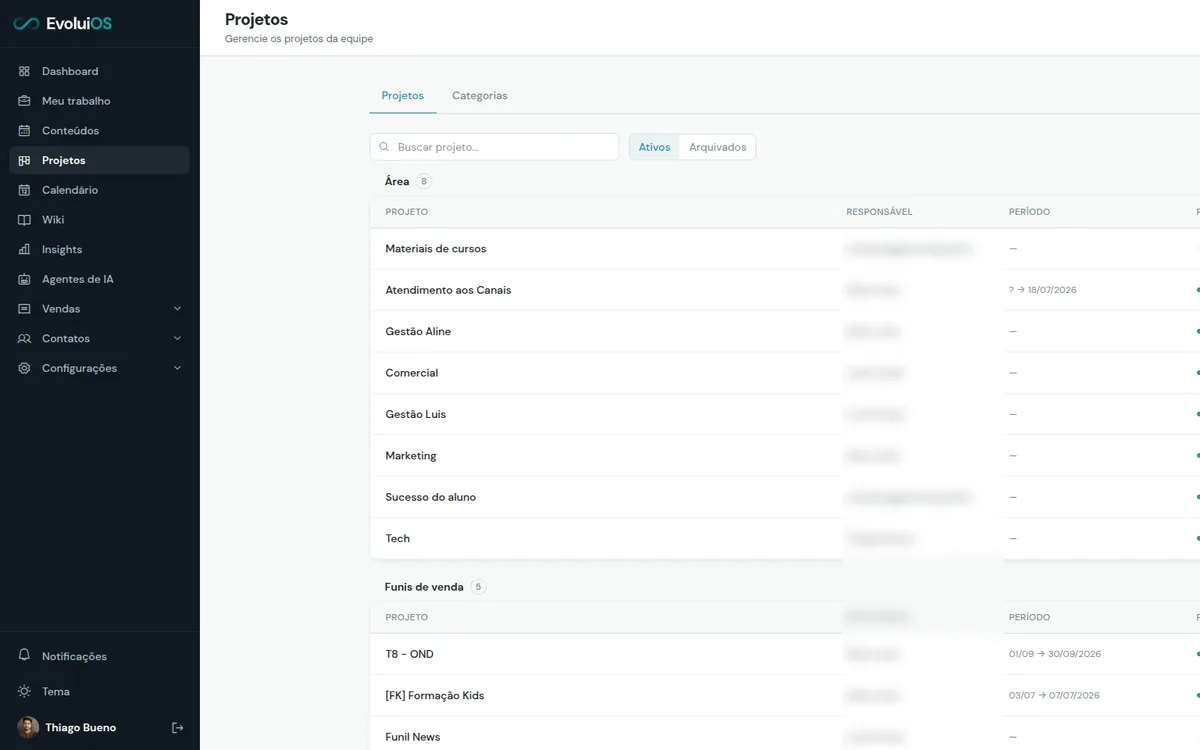Click the Funis de venda group heading
This screenshot has height=750, width=1200.
(424, 587)
